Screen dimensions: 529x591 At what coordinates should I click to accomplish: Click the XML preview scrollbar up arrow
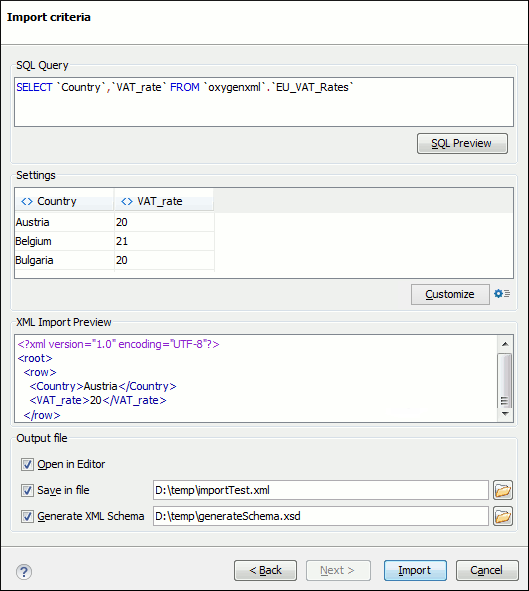pyautogui.click(x=505, y=344)
